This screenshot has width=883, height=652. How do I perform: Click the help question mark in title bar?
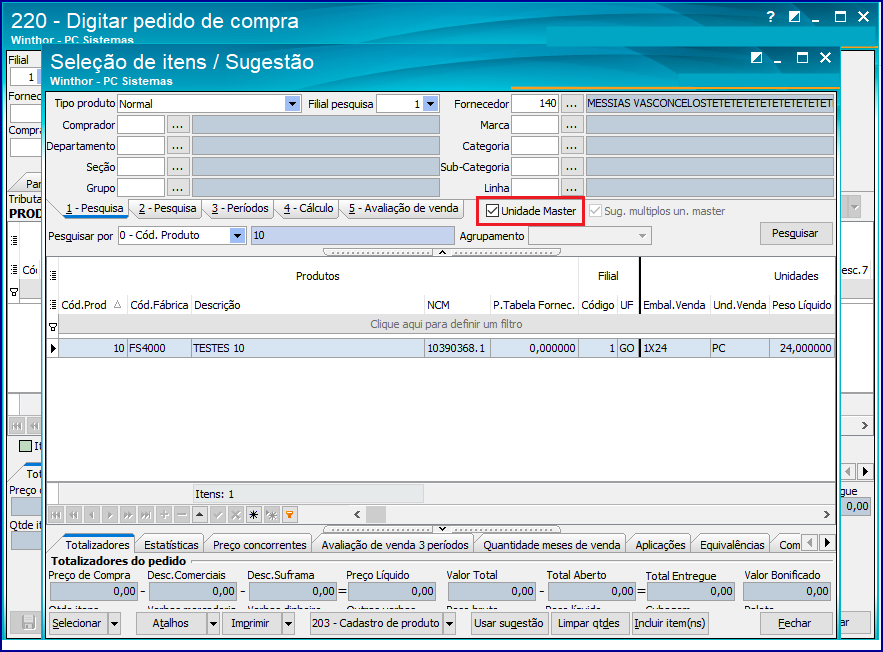[x=770, y=17]
